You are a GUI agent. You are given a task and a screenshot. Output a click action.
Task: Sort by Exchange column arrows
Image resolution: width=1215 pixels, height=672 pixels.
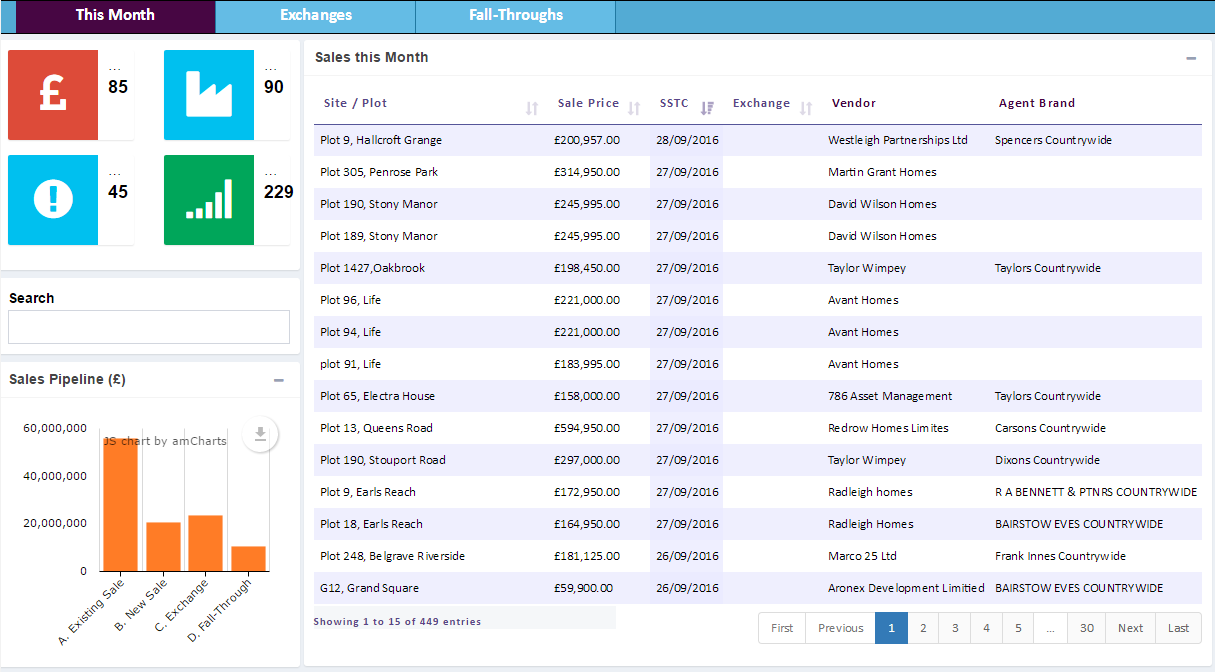(x=806, y=108)
